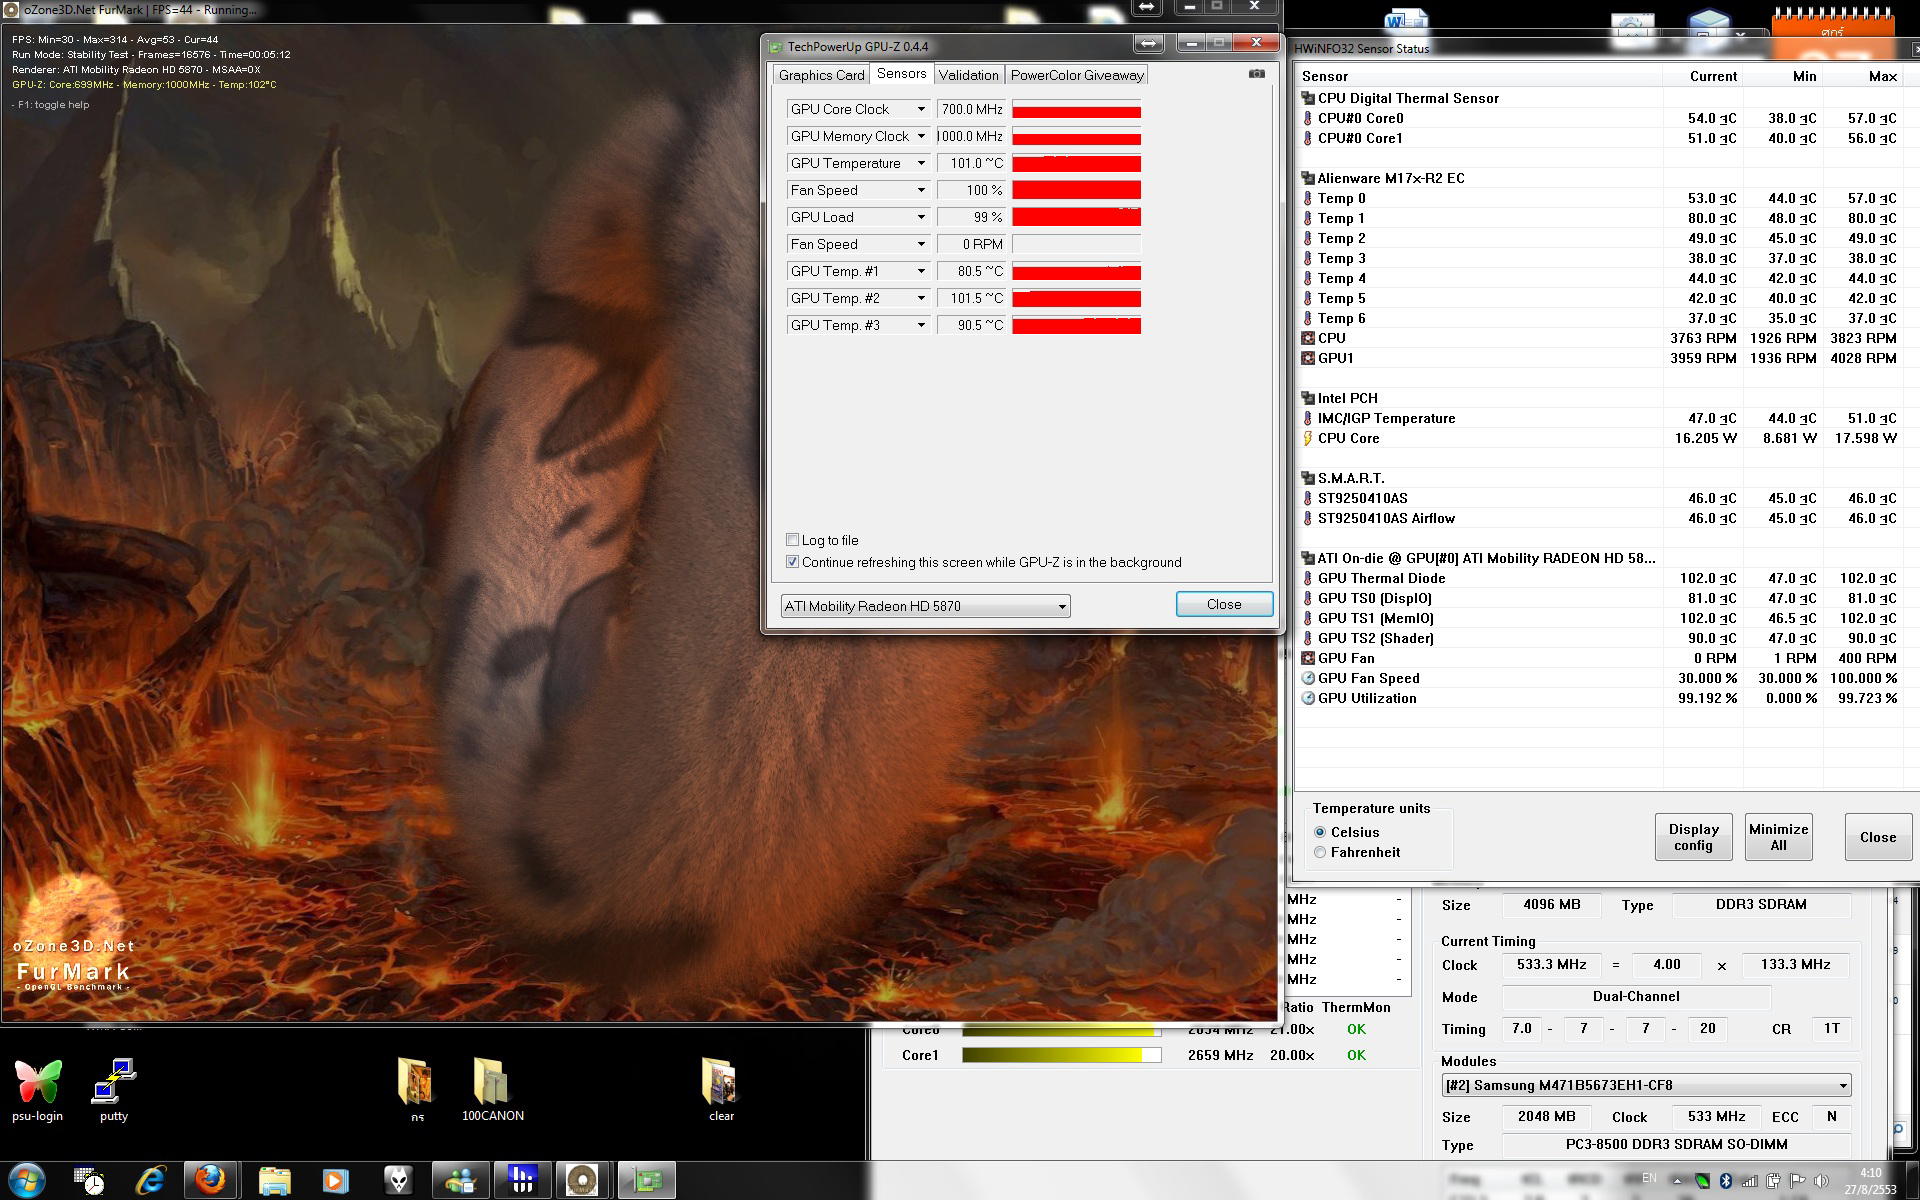Image resolution: width=1920 pixels, height=1200 pixels.
Task: Open GPU Load sensor dropdown
Action: [x=921, y=217]
